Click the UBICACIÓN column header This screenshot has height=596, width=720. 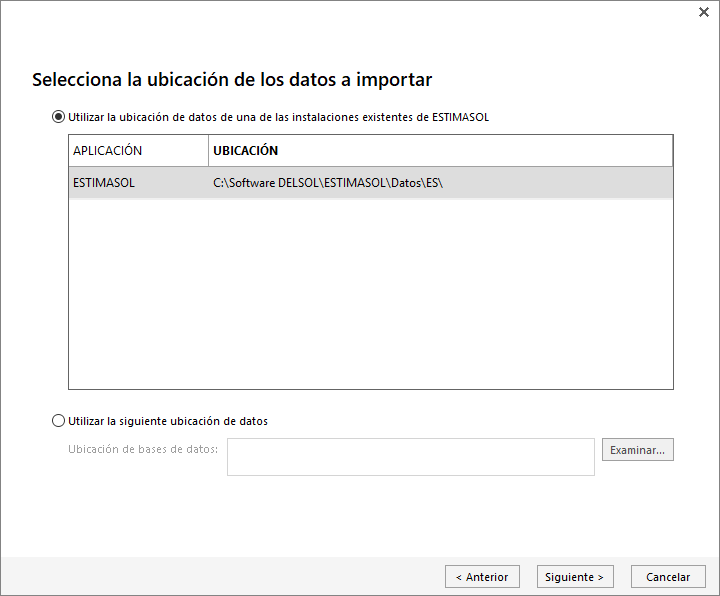coord(440,151)
